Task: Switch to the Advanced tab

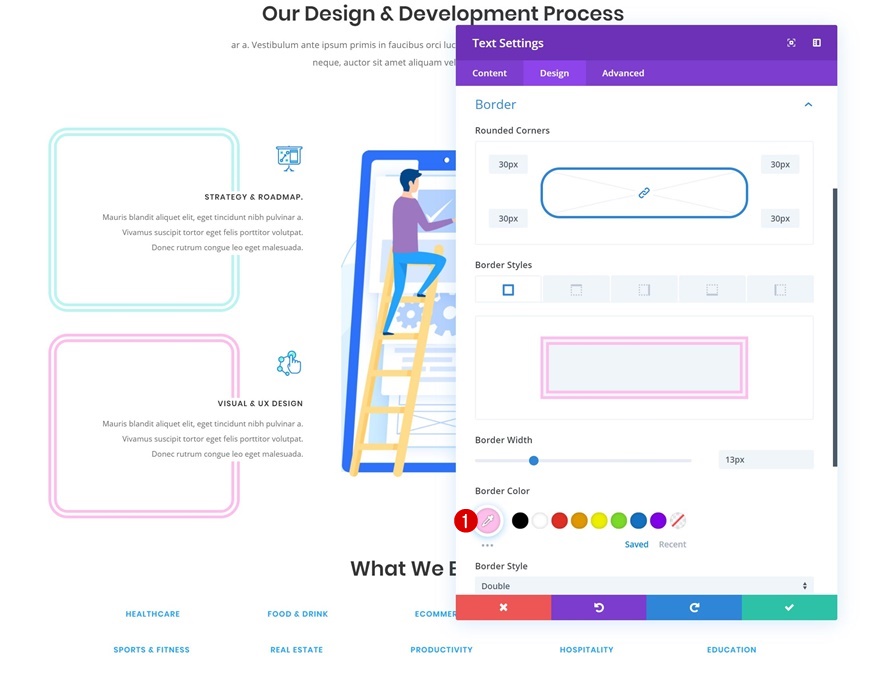Action: (623, 73)
